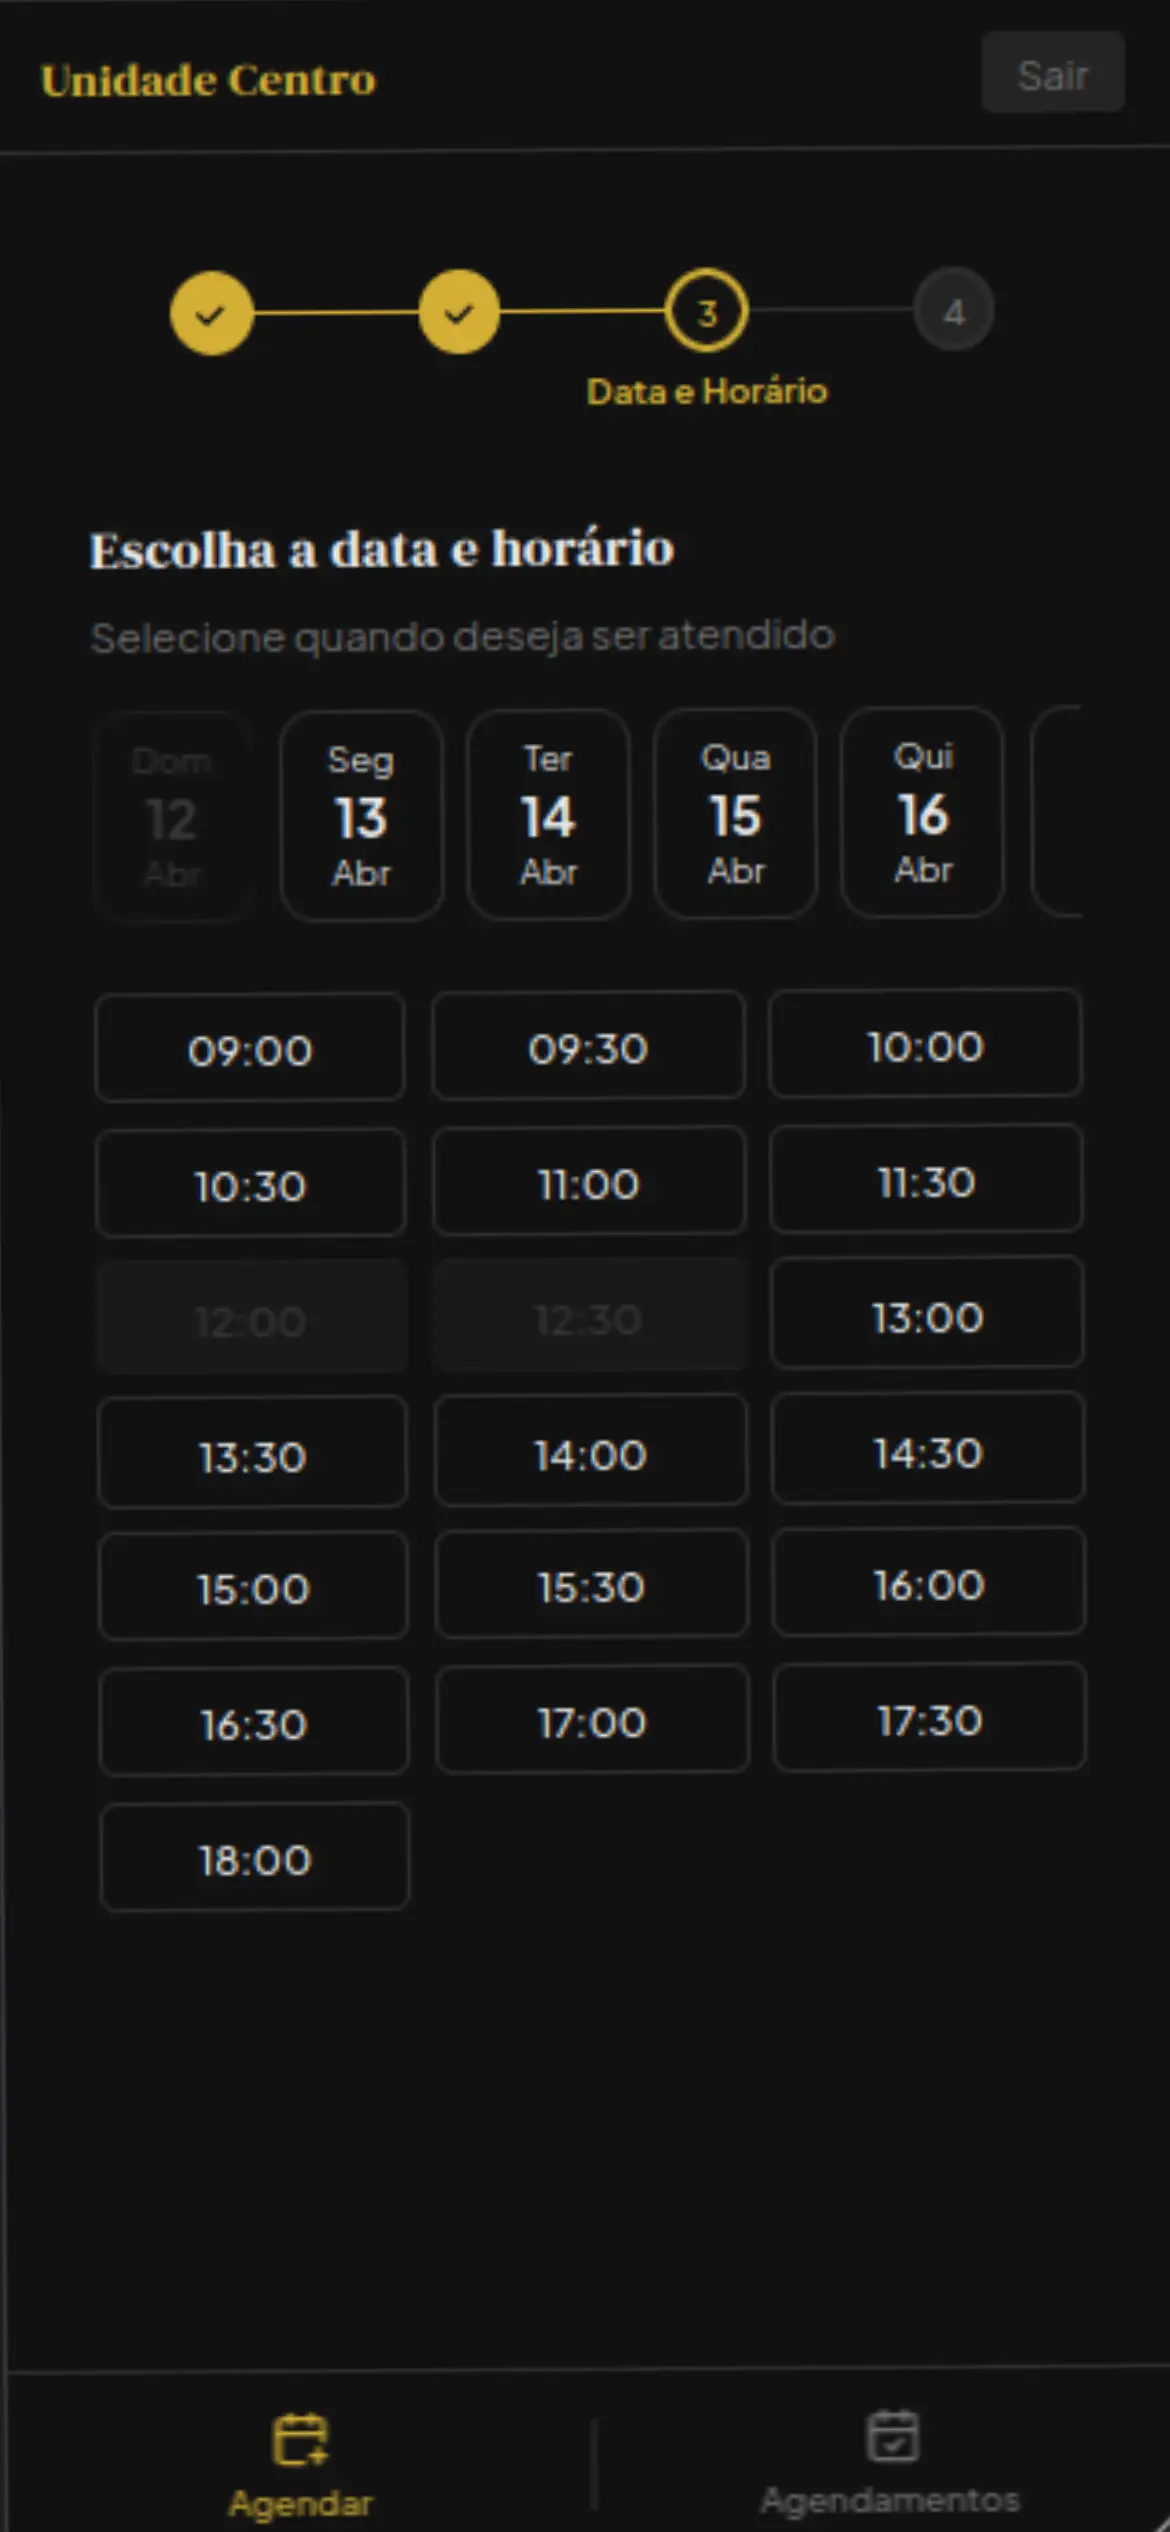
Task: Select 14:00 as appointment time
Action: coord(590,1452)
